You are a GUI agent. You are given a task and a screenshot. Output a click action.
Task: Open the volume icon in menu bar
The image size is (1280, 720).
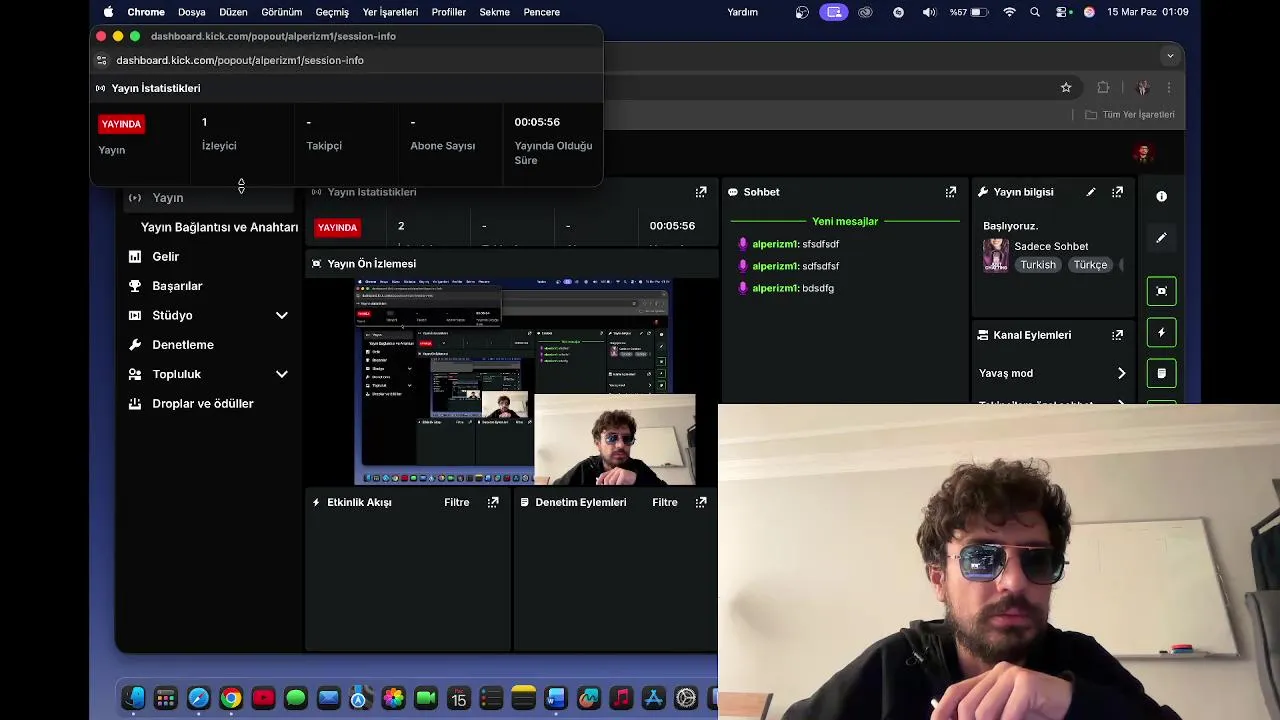point(929,12)
